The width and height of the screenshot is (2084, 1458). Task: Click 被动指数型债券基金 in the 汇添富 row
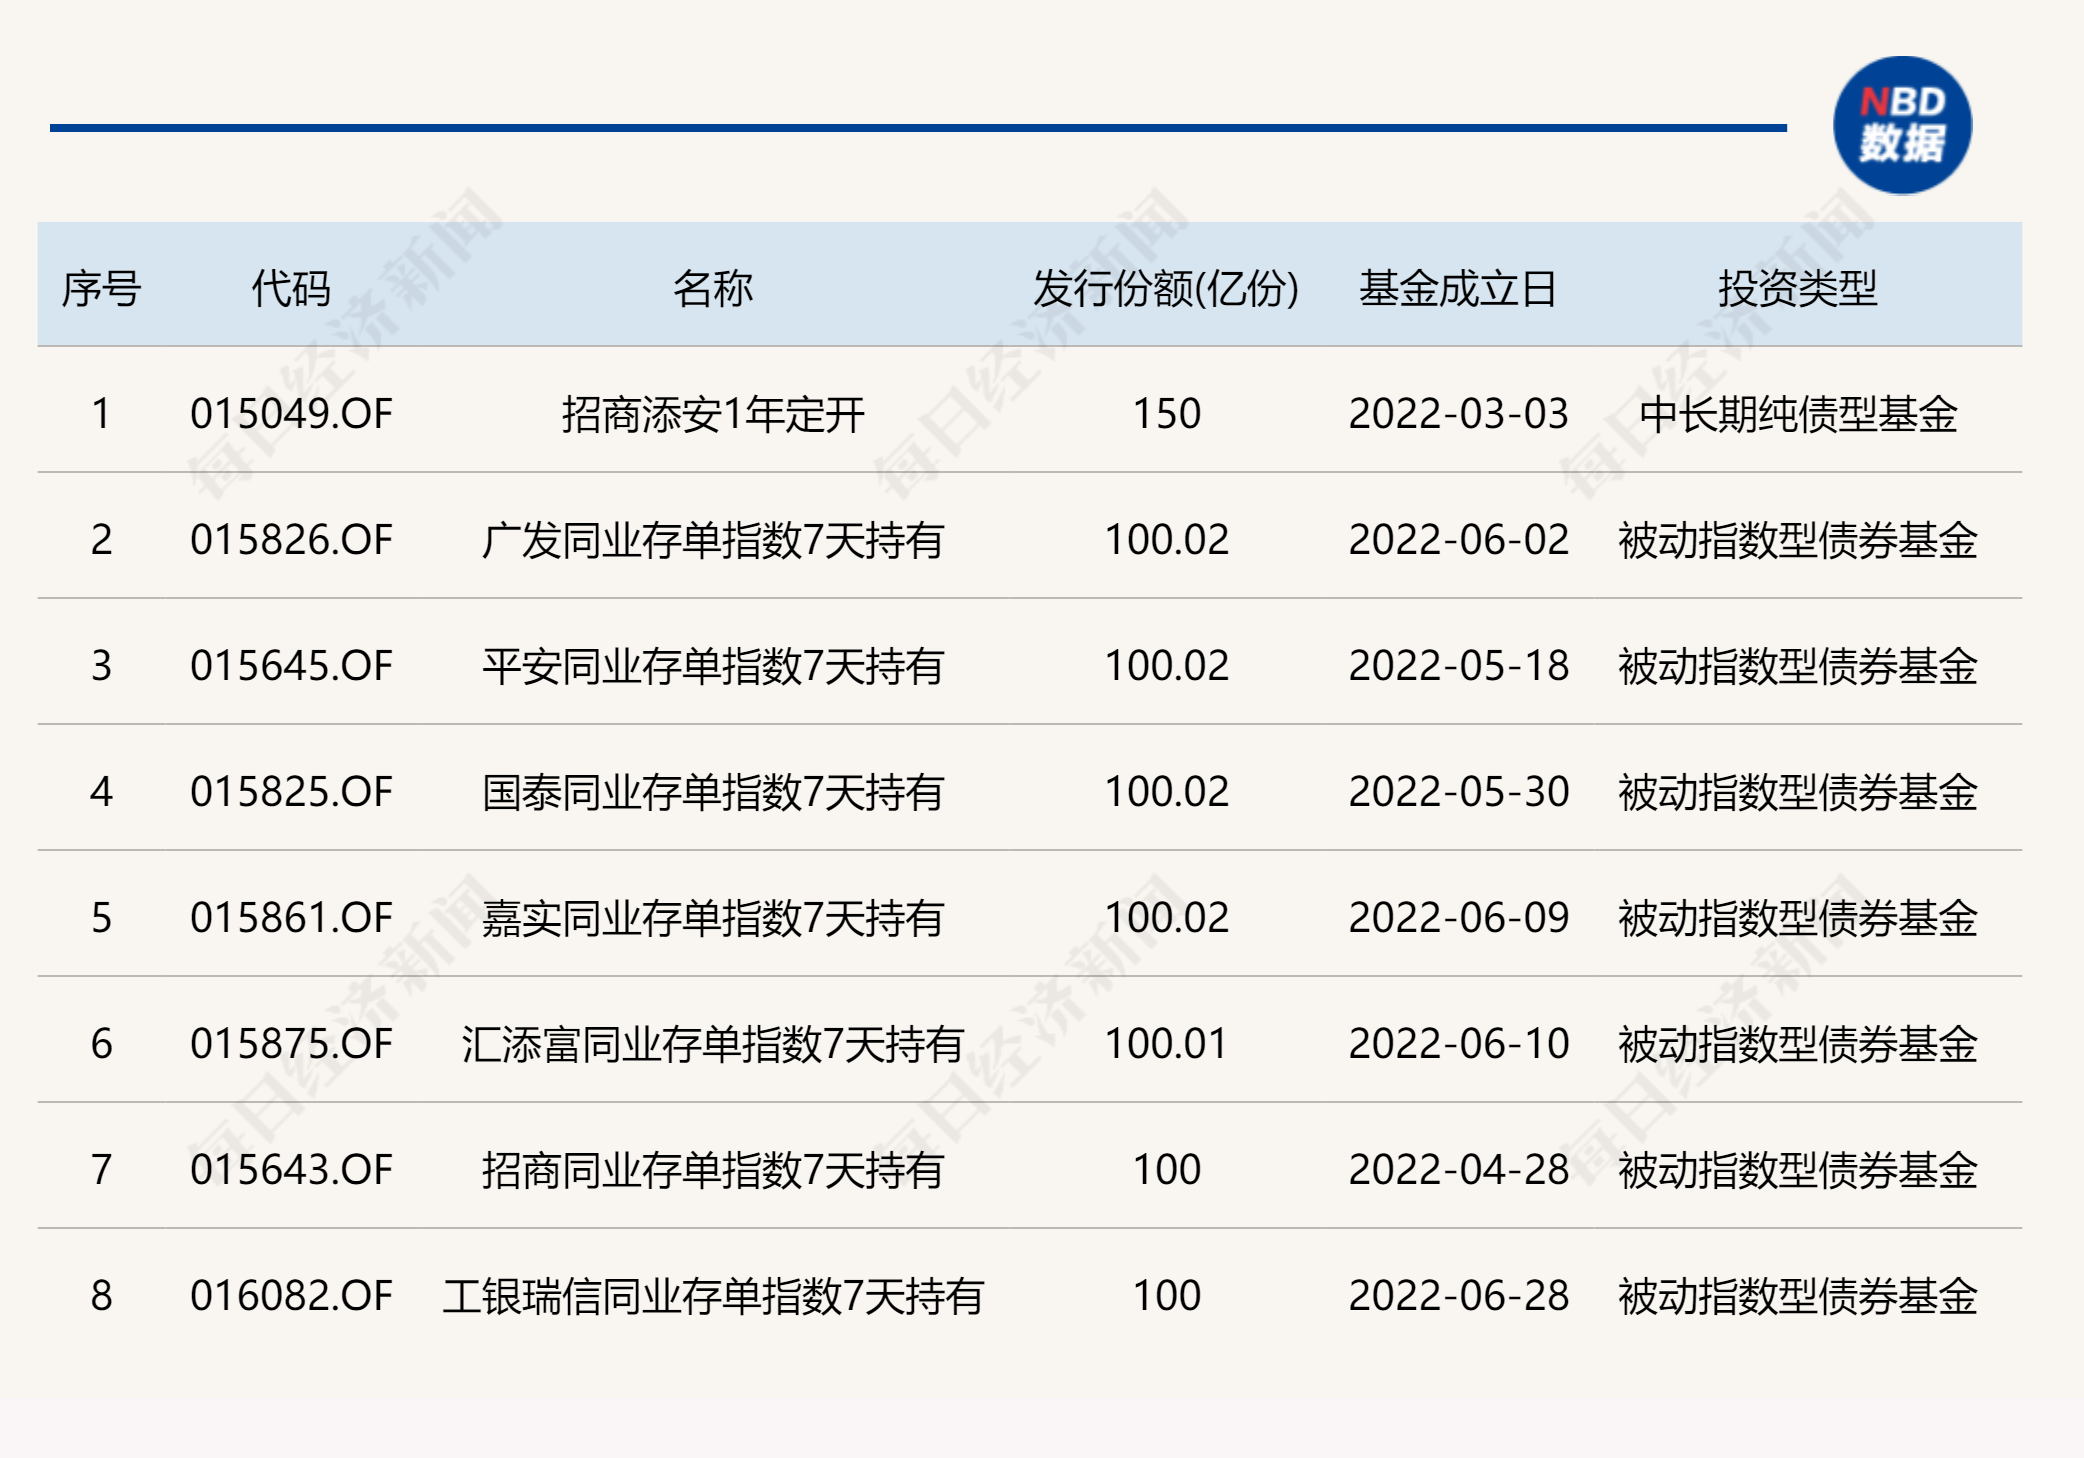click(1798, 1044)
